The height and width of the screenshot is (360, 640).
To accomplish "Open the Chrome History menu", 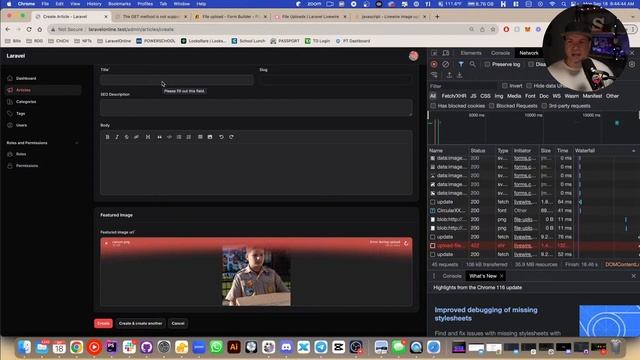I will coord(94,4).
